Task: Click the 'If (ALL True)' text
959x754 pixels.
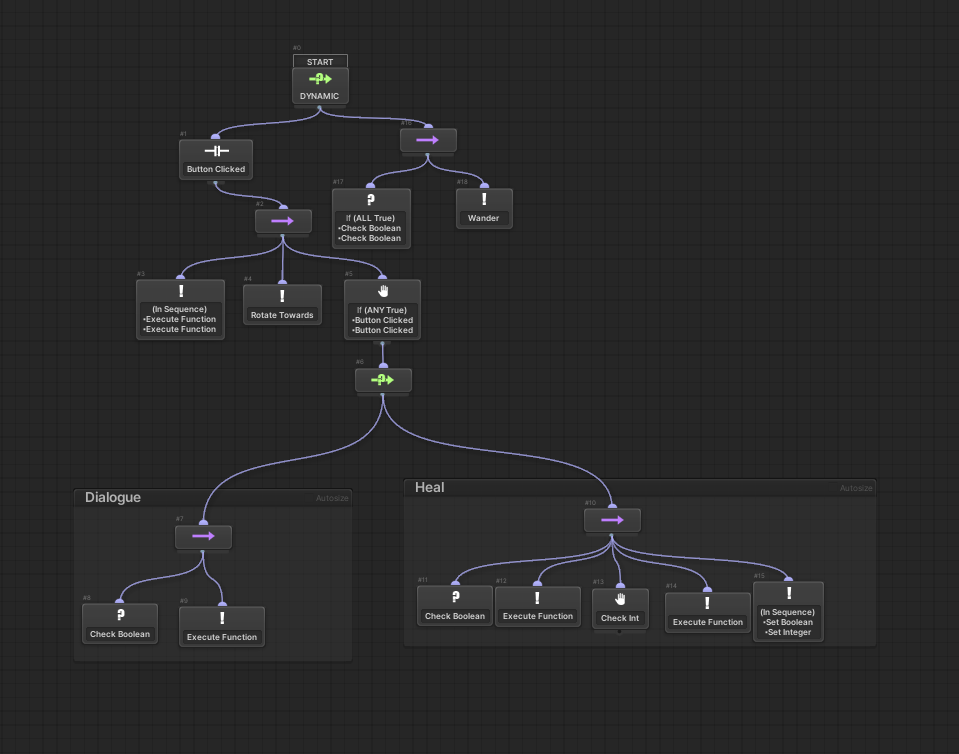Action: tap(370, 218)
